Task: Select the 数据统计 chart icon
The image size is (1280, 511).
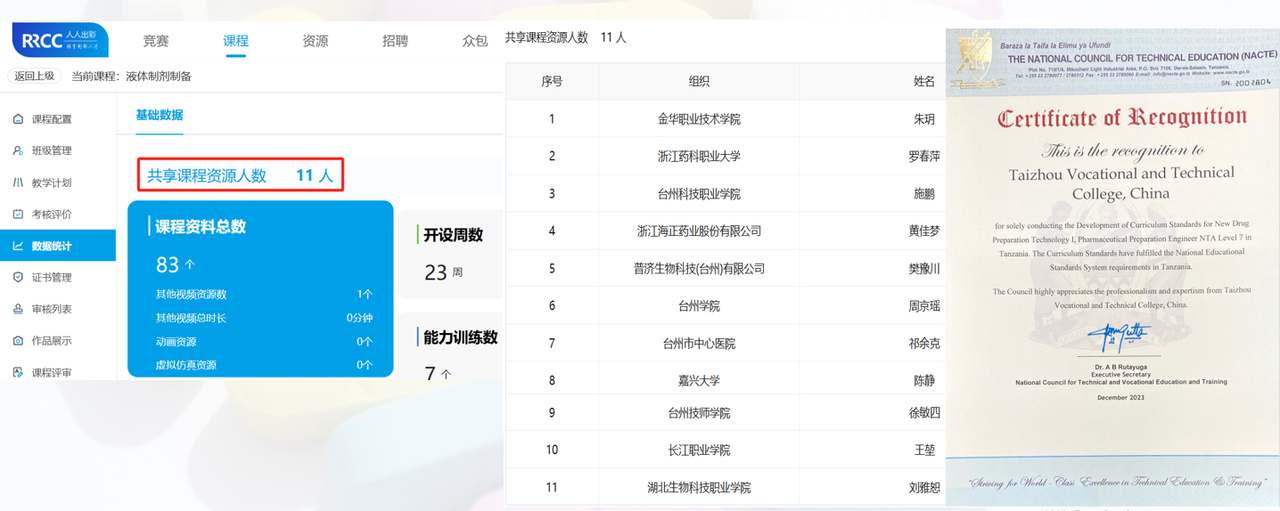Action: [18, 246]
